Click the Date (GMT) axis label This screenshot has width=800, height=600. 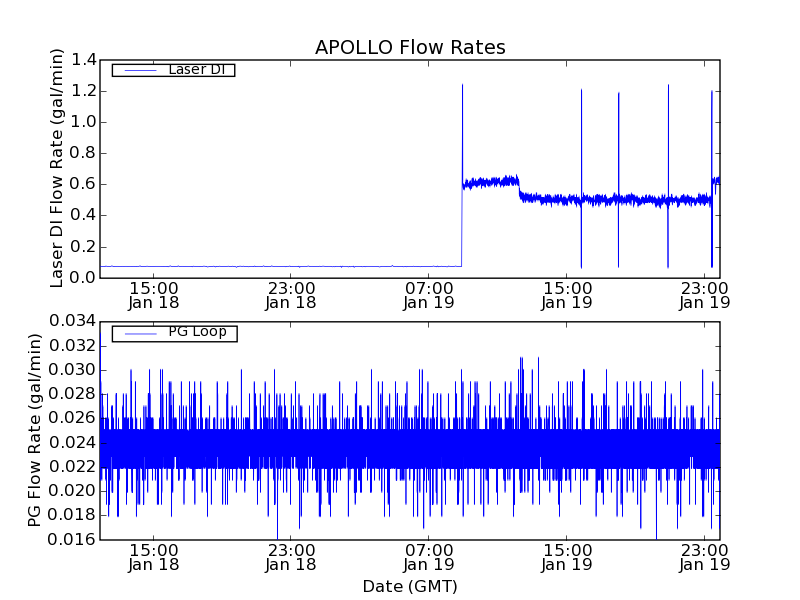tap(410, 587)
